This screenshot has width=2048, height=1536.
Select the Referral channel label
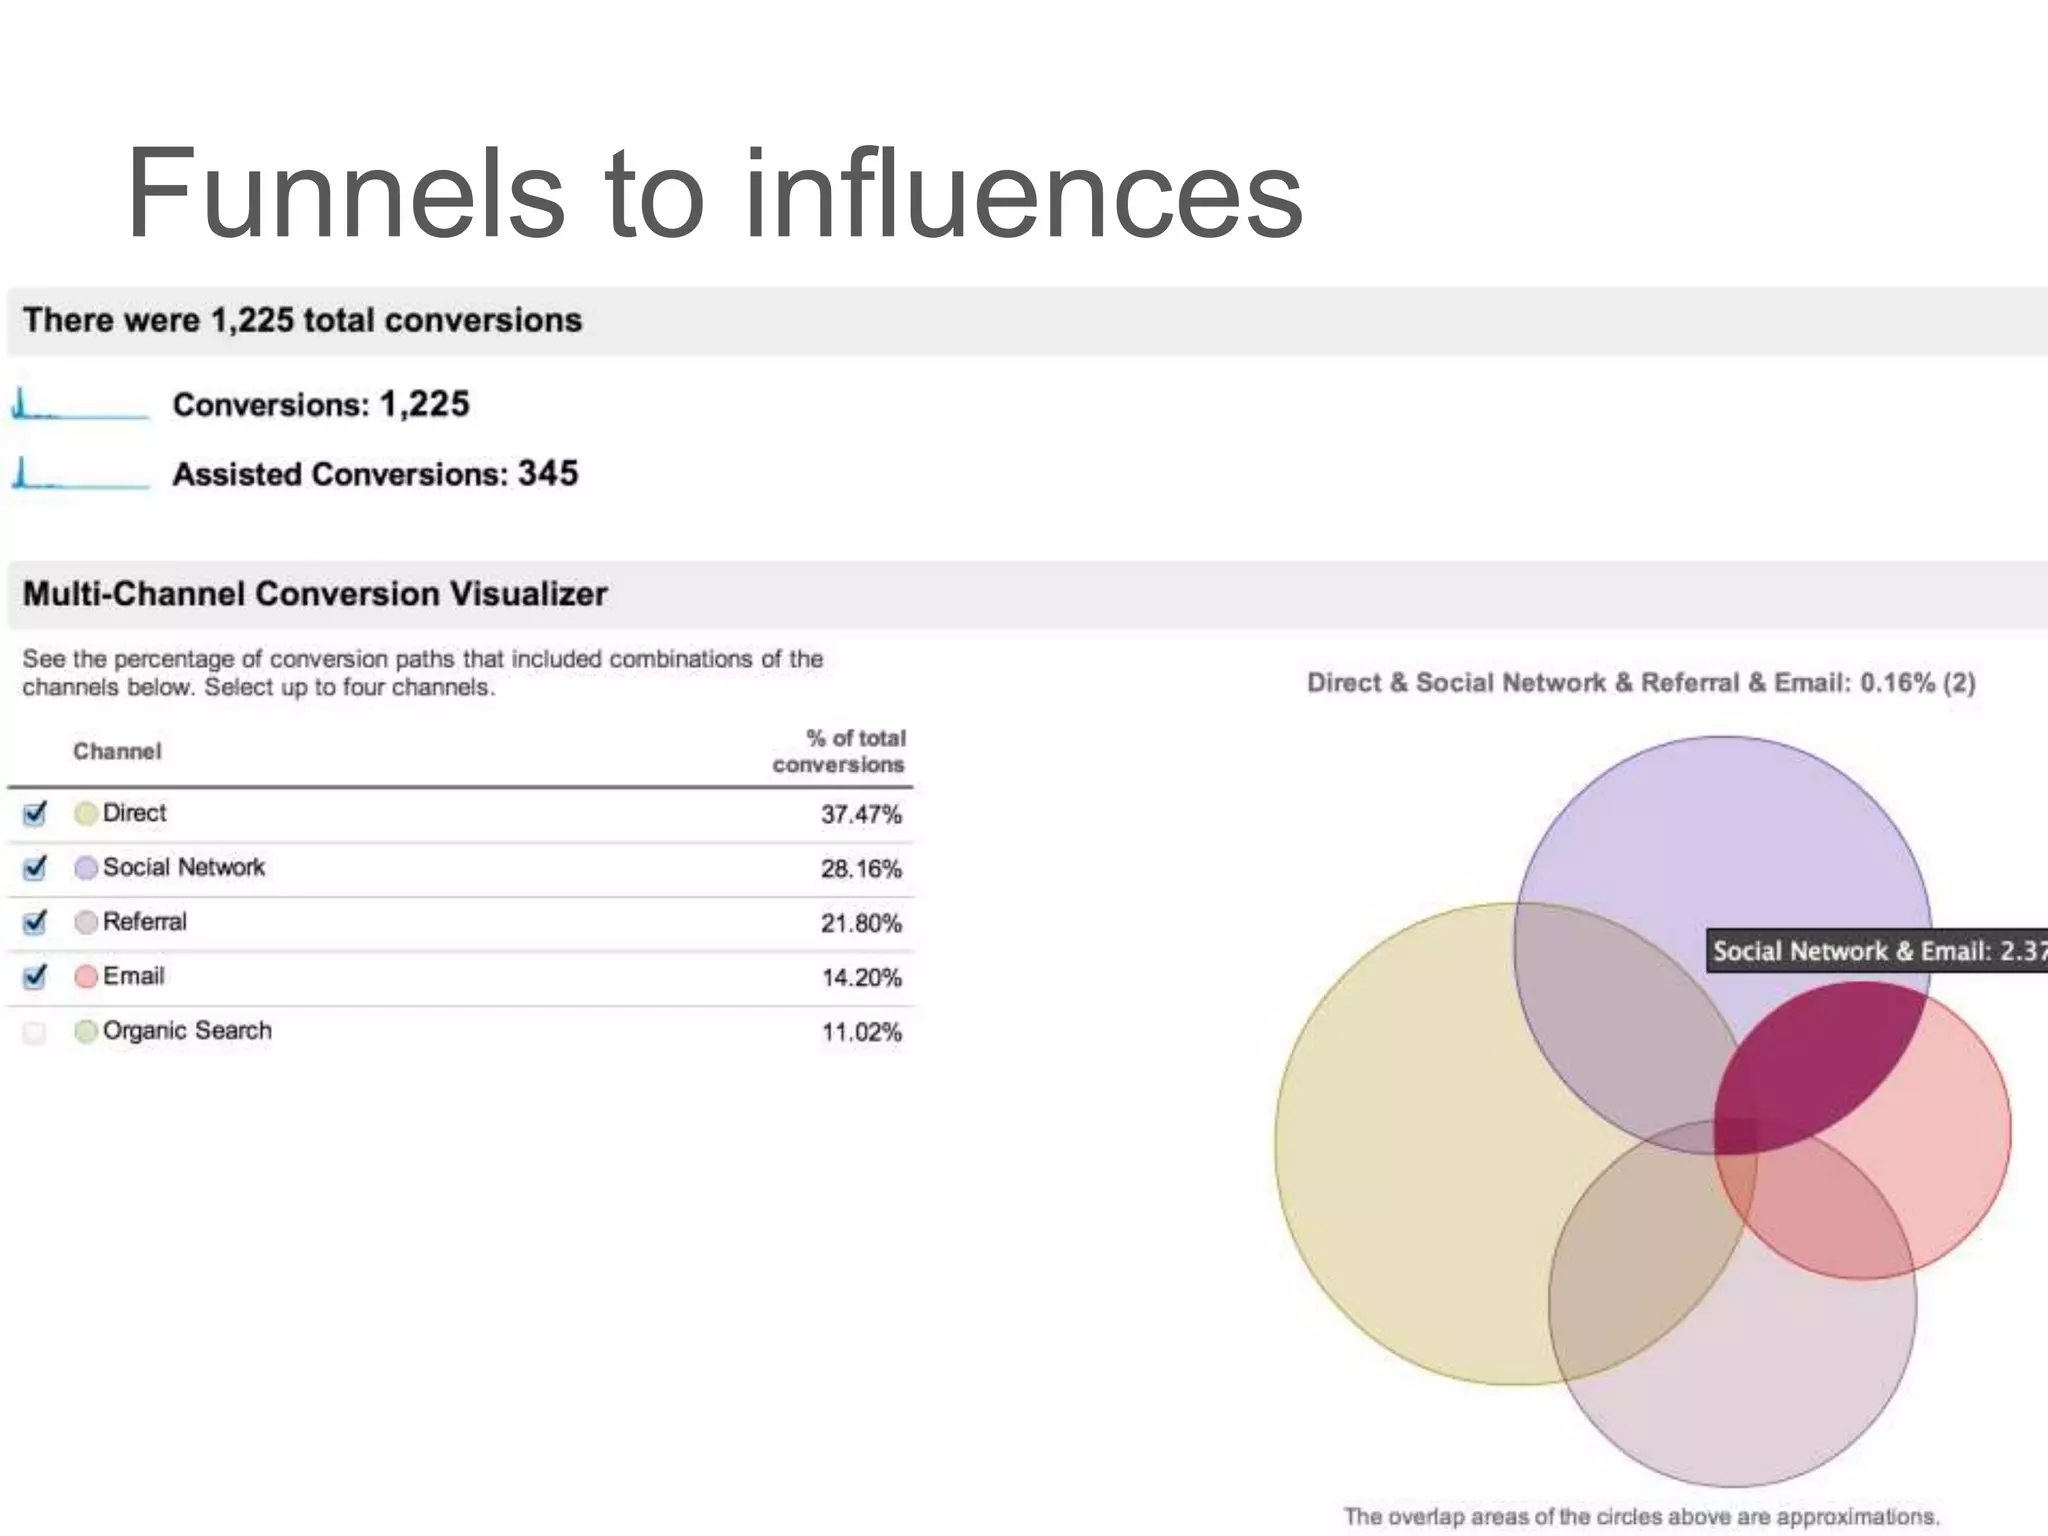(145, 921)
